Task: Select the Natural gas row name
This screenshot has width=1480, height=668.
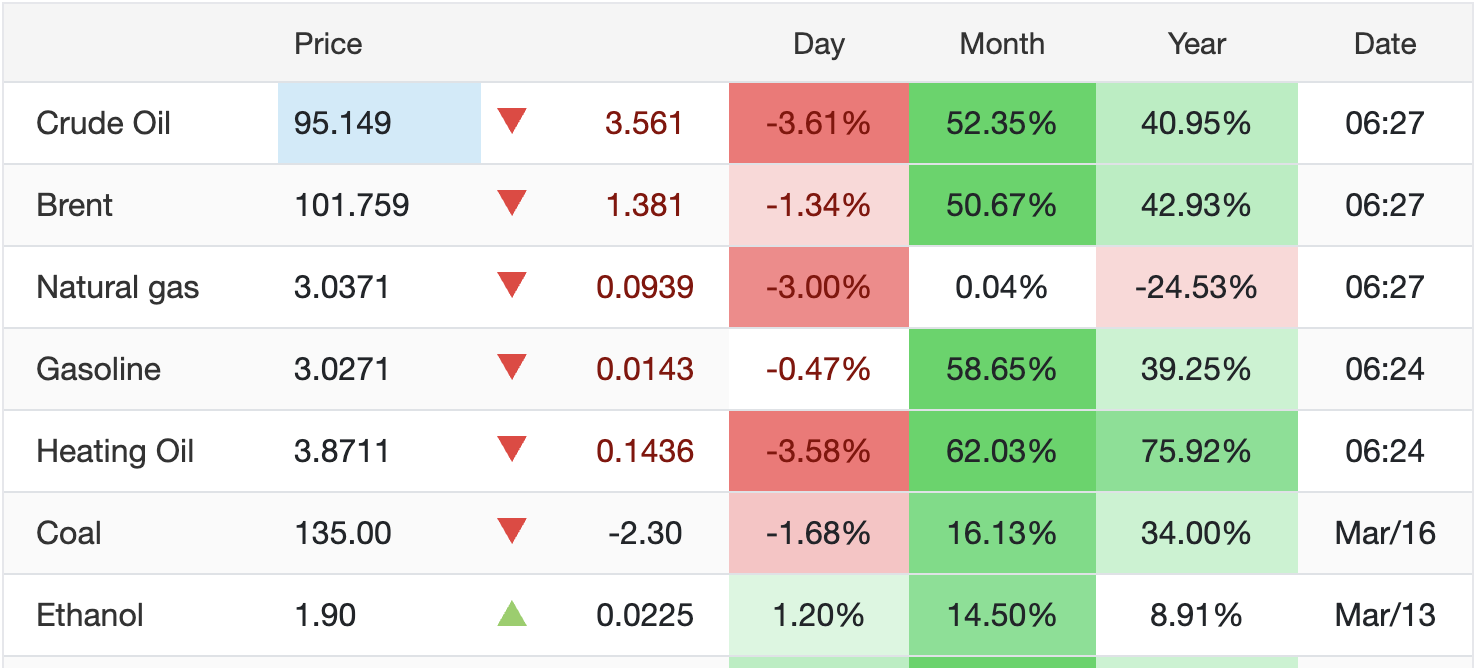Action: tap(117, 288)
